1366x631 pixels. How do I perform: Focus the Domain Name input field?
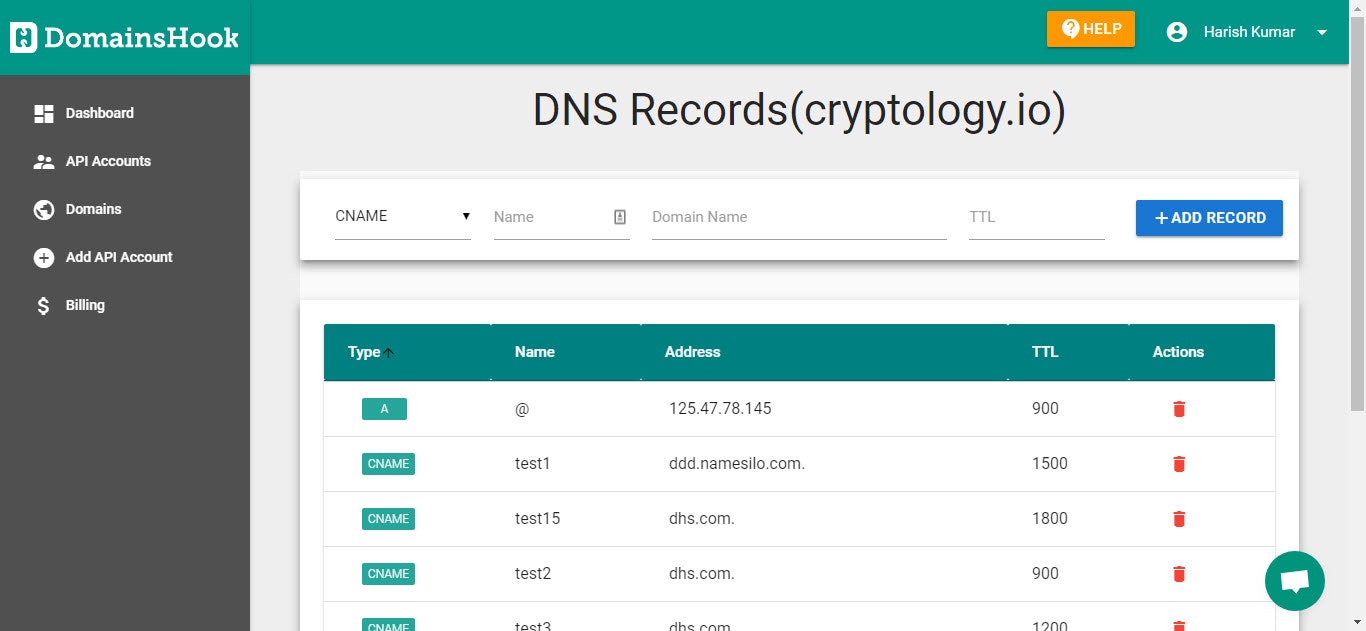point(799,217)
